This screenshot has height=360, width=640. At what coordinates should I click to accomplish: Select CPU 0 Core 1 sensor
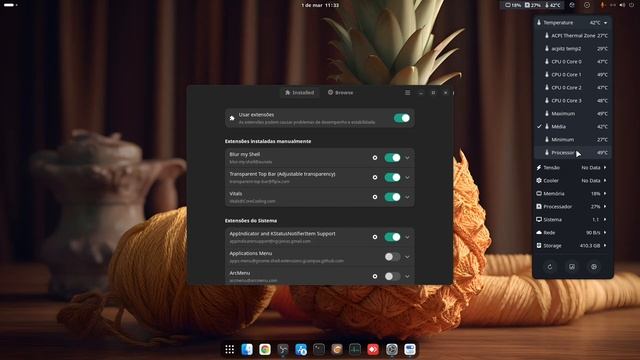point(572,75)
